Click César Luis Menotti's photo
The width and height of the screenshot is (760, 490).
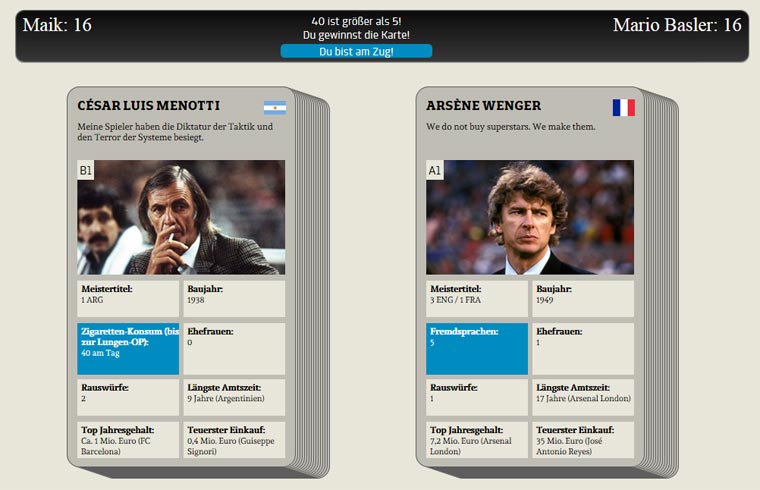[181, 217]
